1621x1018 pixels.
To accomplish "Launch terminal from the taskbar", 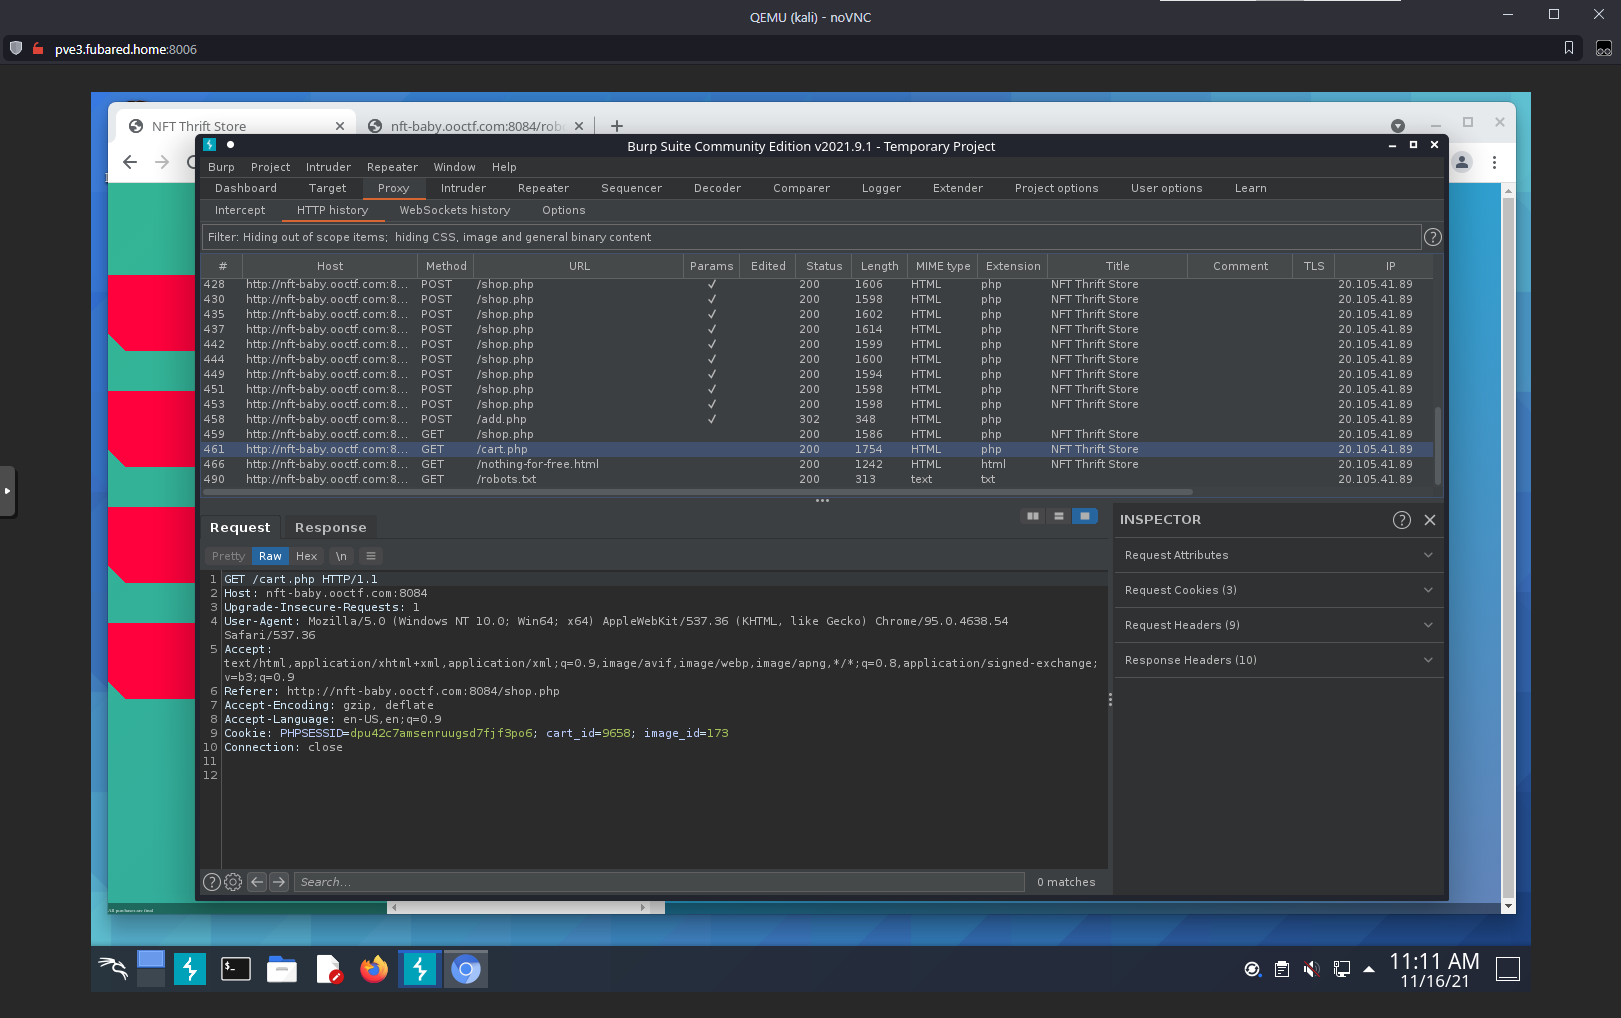I will (x=236, y=968).
